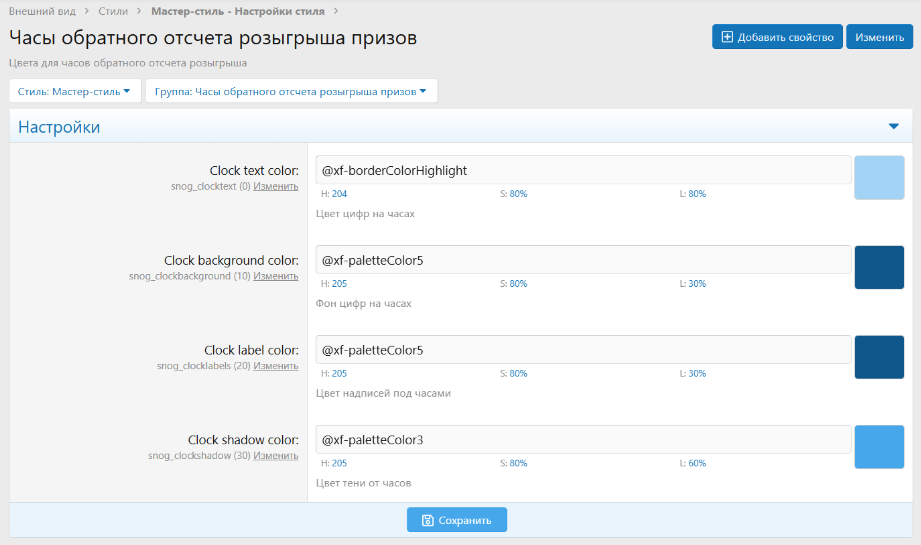Viewport: 921px width, 545px height.
Task: Open the Clock background color swatch
Action: tap(879, 268)
